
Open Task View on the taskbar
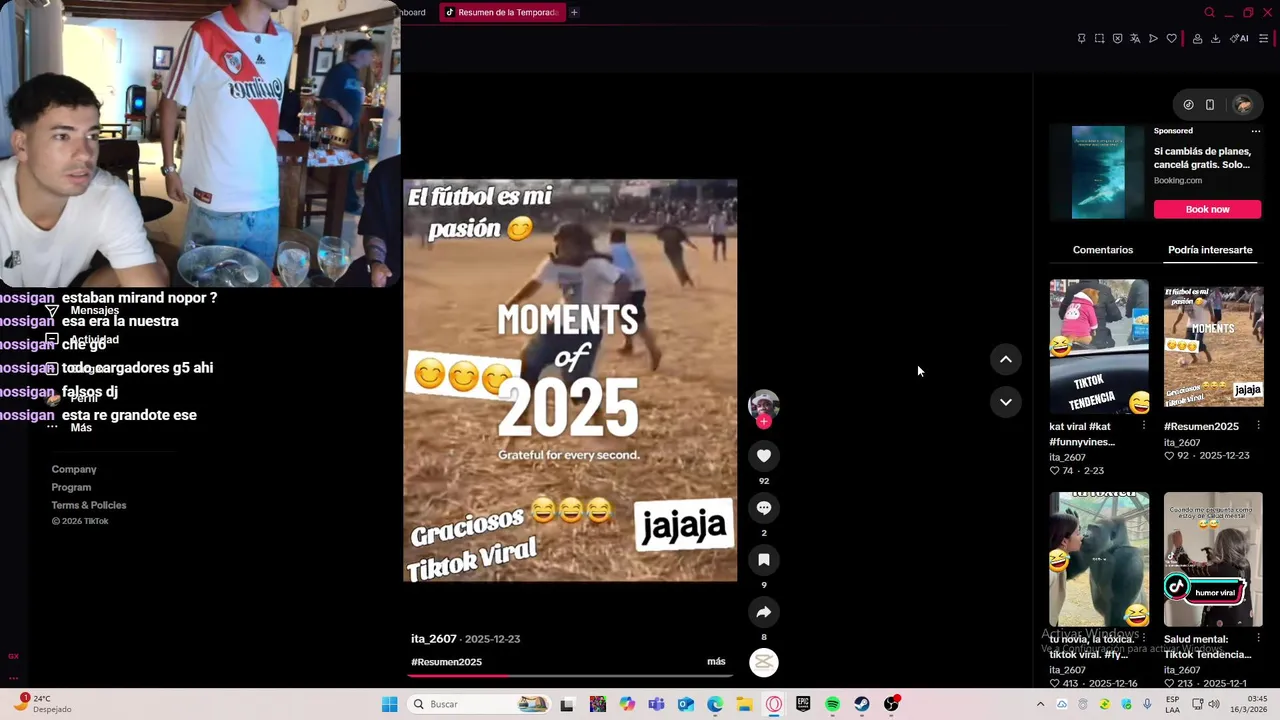567,704
